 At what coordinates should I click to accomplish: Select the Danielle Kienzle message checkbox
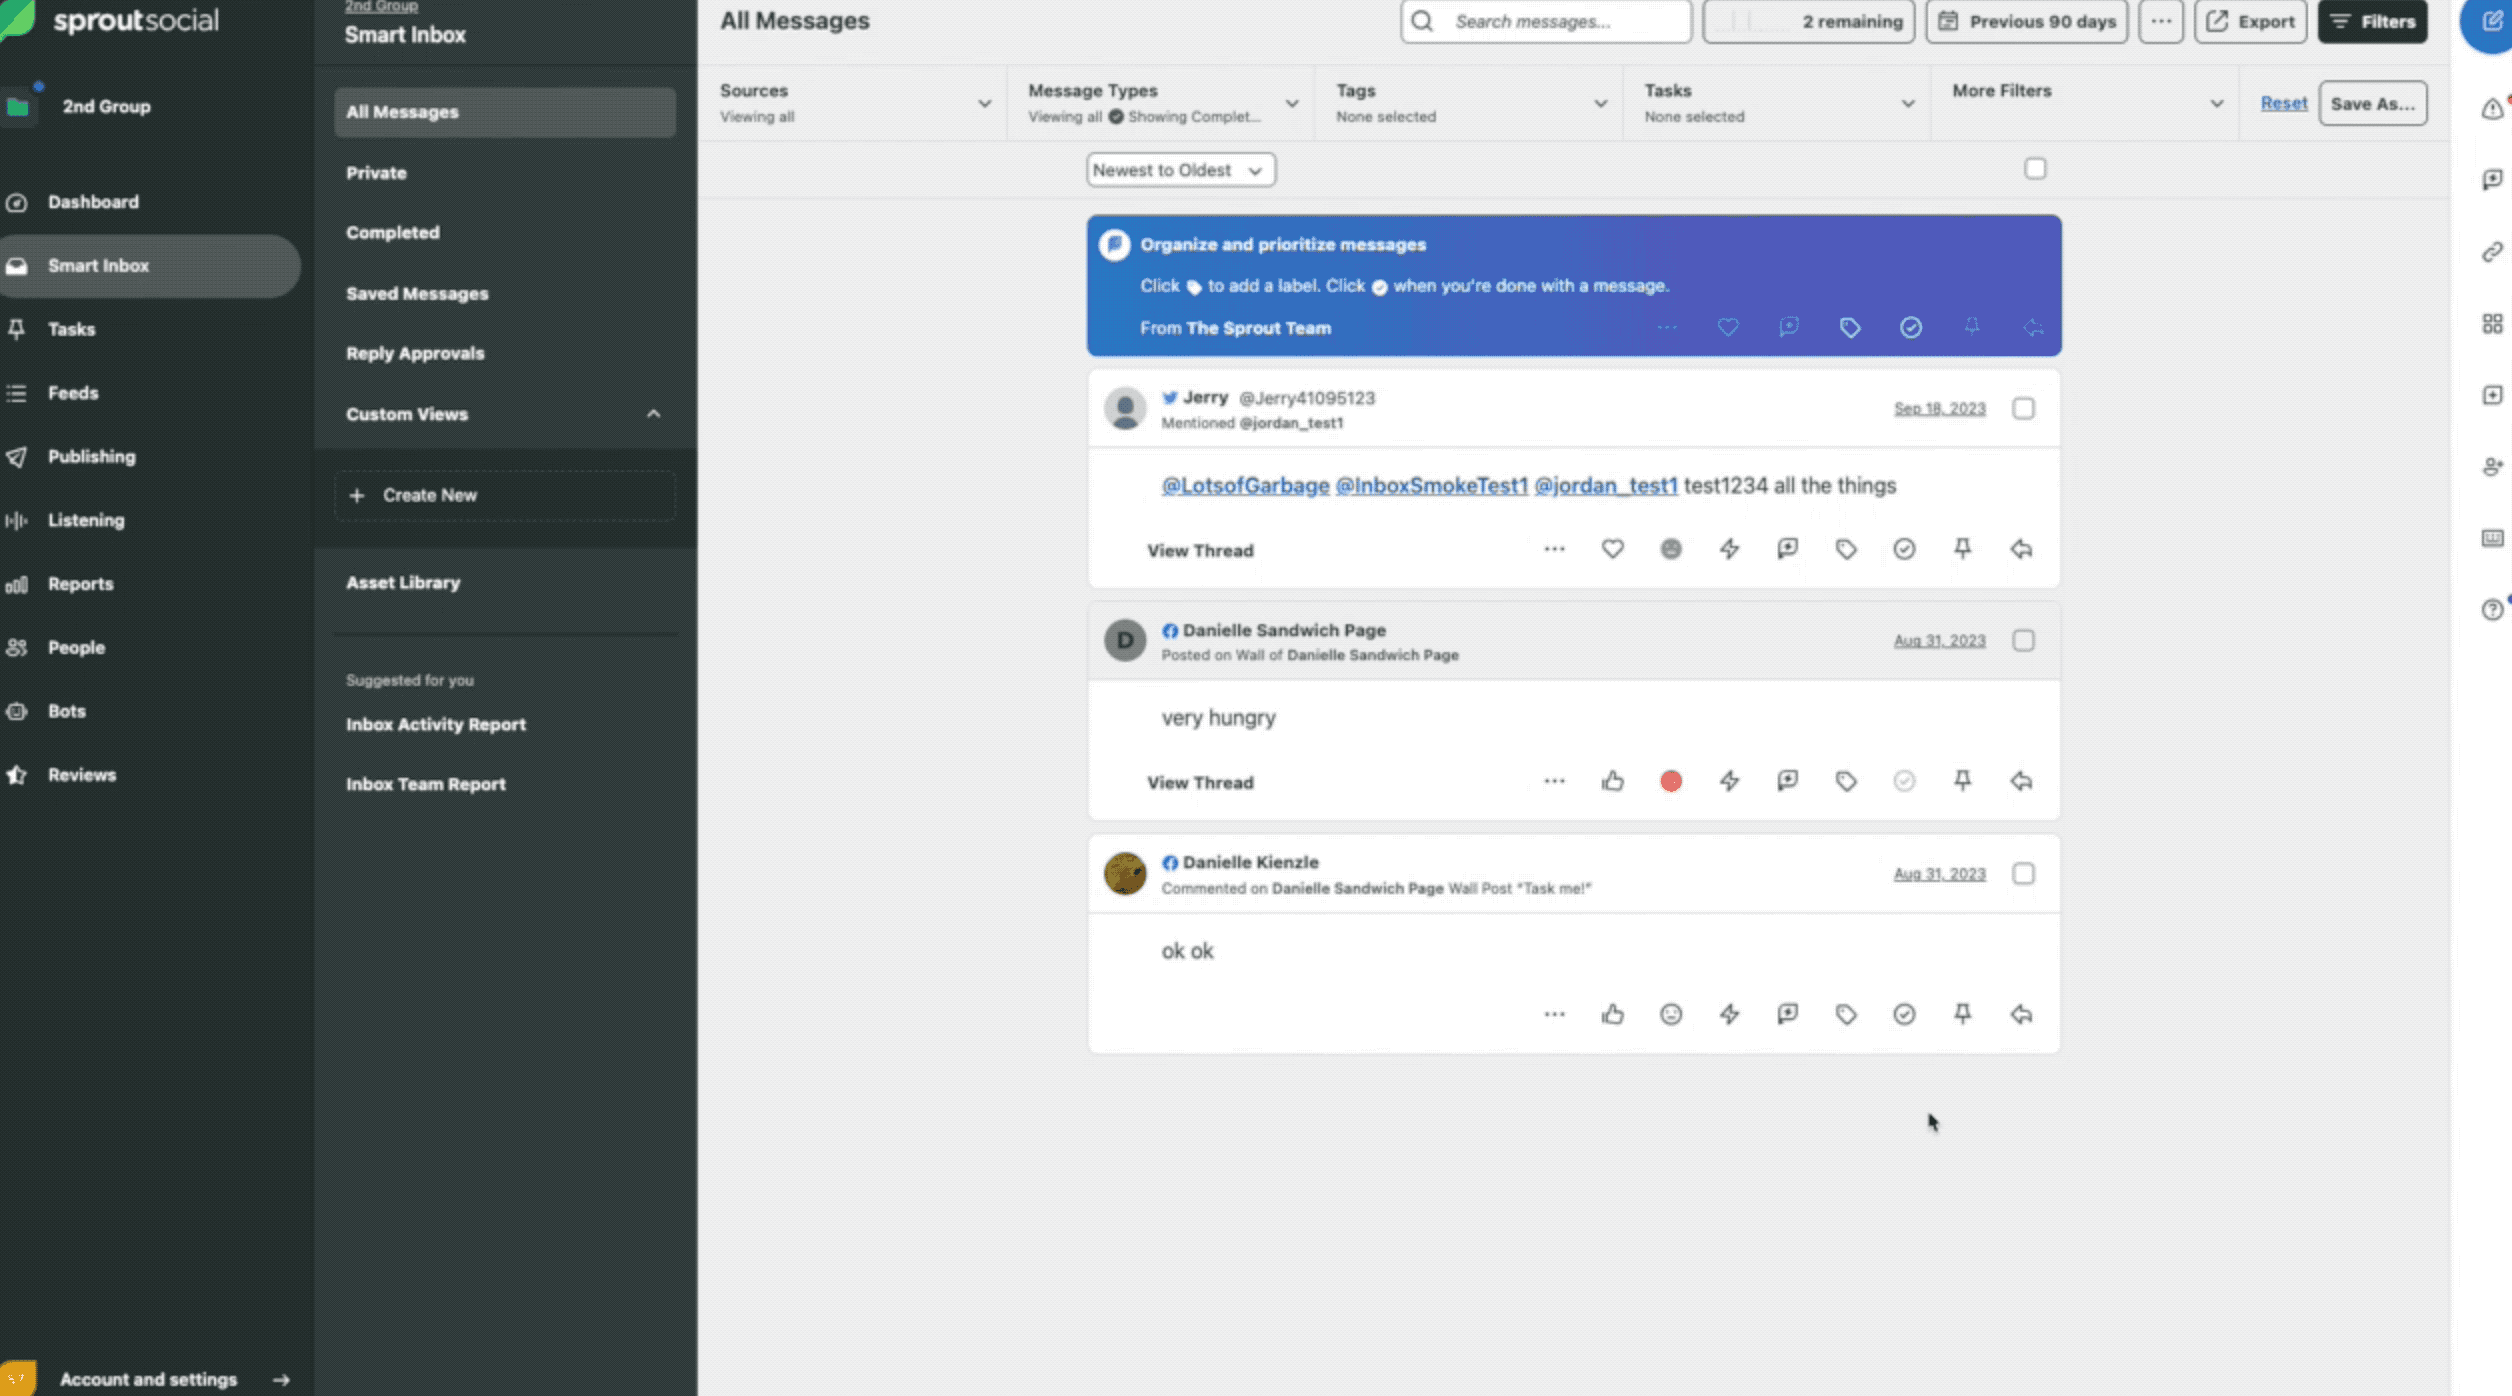tap(2023, 873)
